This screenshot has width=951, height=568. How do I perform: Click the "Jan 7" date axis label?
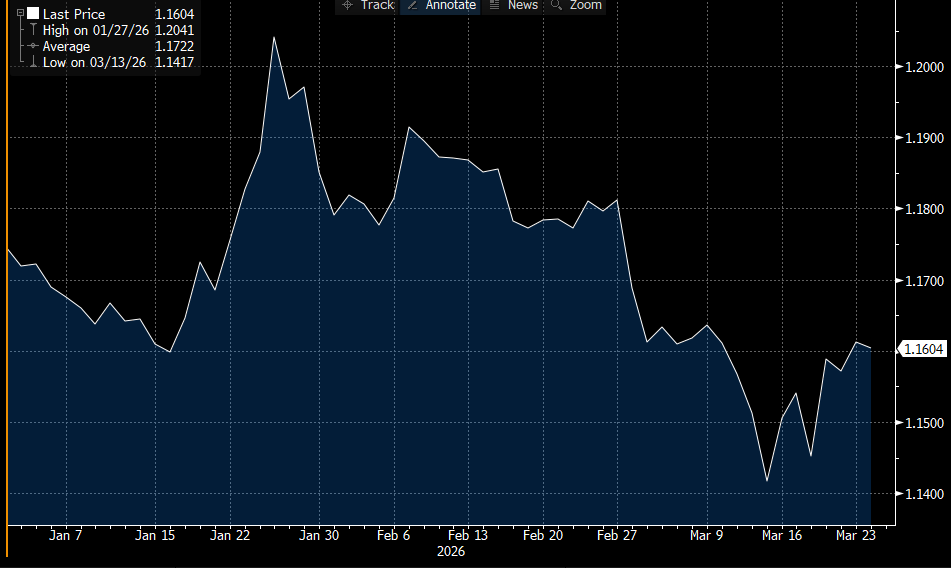(66, 535)
